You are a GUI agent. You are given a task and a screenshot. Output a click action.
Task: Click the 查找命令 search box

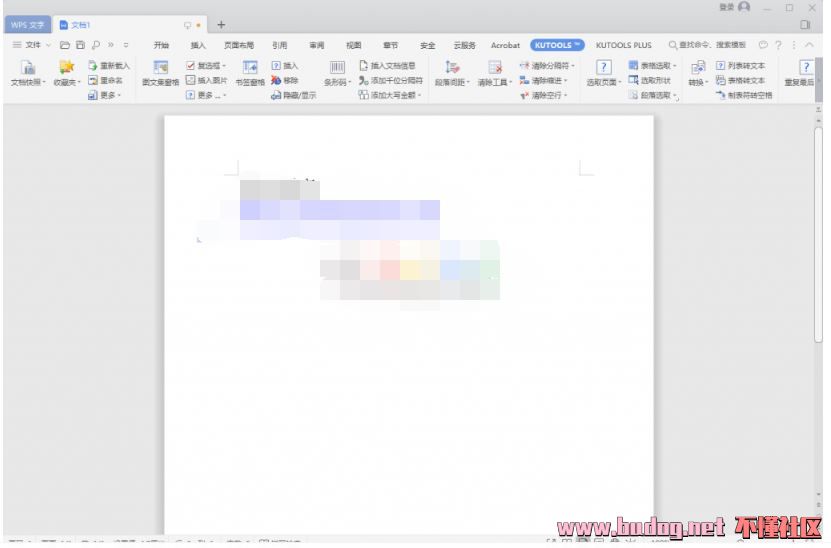tap(707, 45)
